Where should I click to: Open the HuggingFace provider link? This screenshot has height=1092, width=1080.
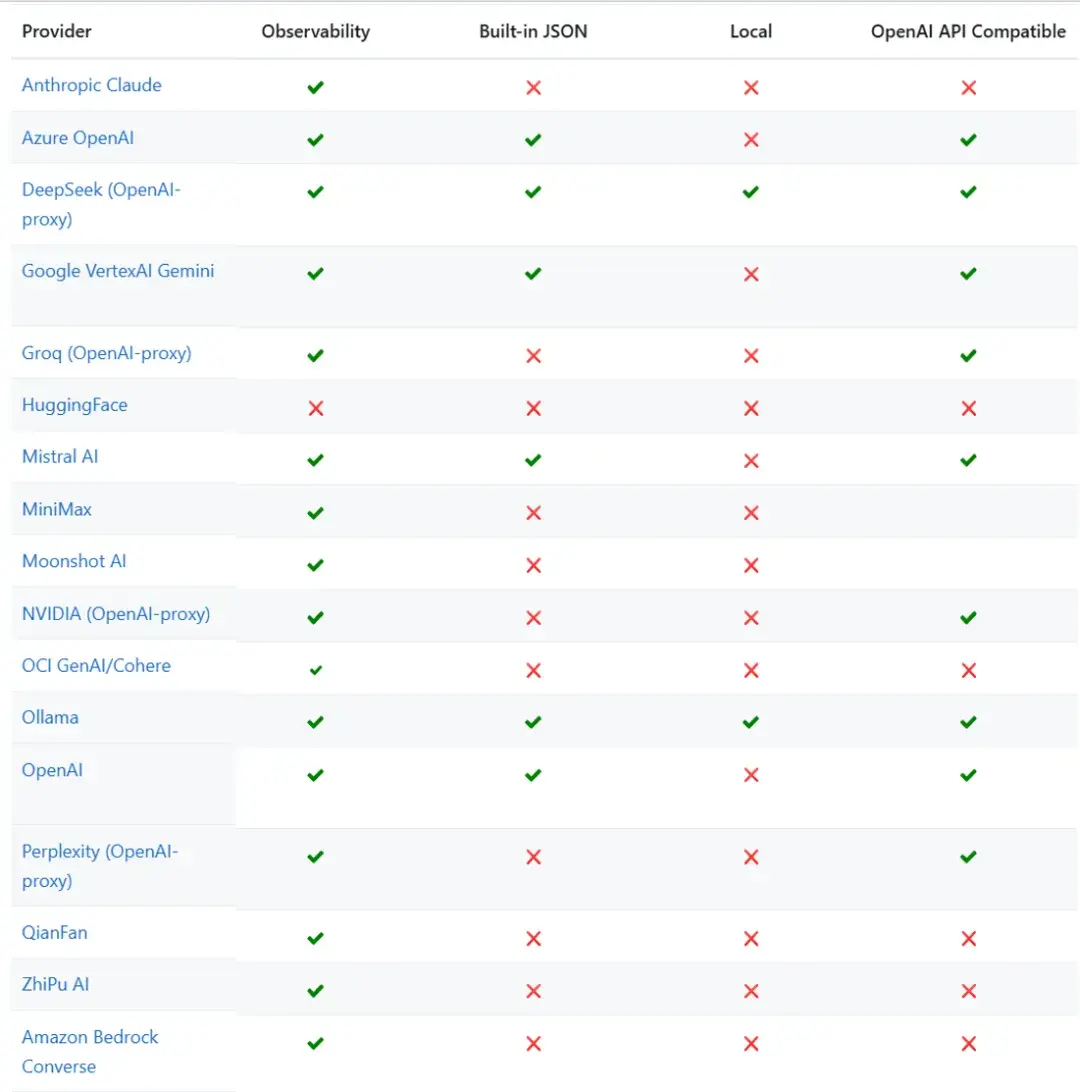click(x=74, y=405)
